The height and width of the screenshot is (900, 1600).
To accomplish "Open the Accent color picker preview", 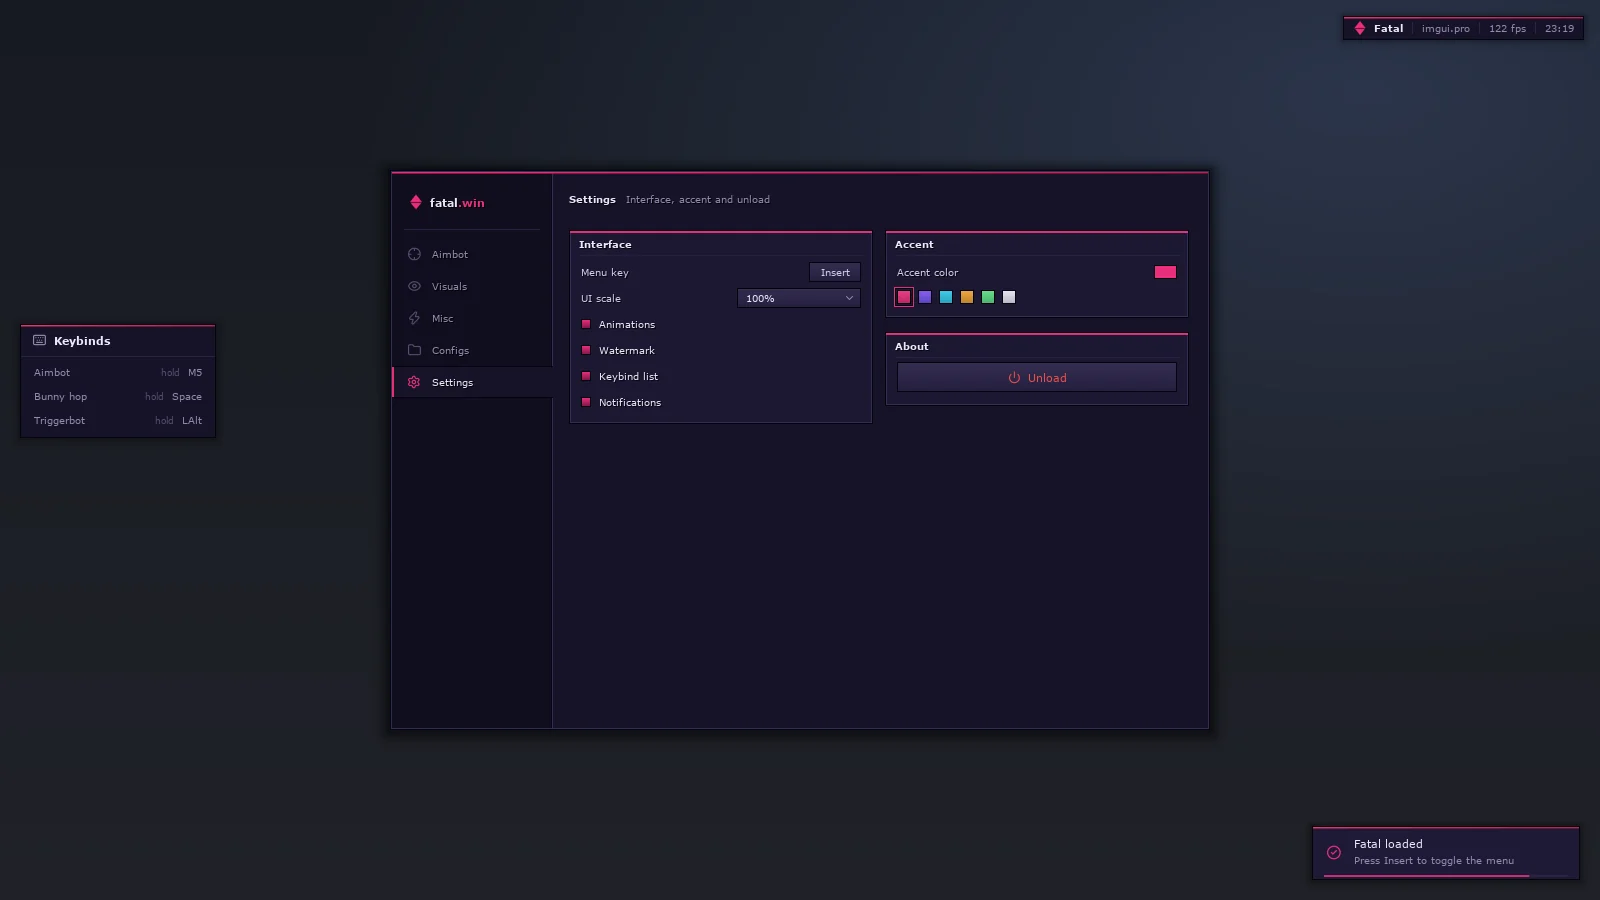I will tap(1165, 272).
